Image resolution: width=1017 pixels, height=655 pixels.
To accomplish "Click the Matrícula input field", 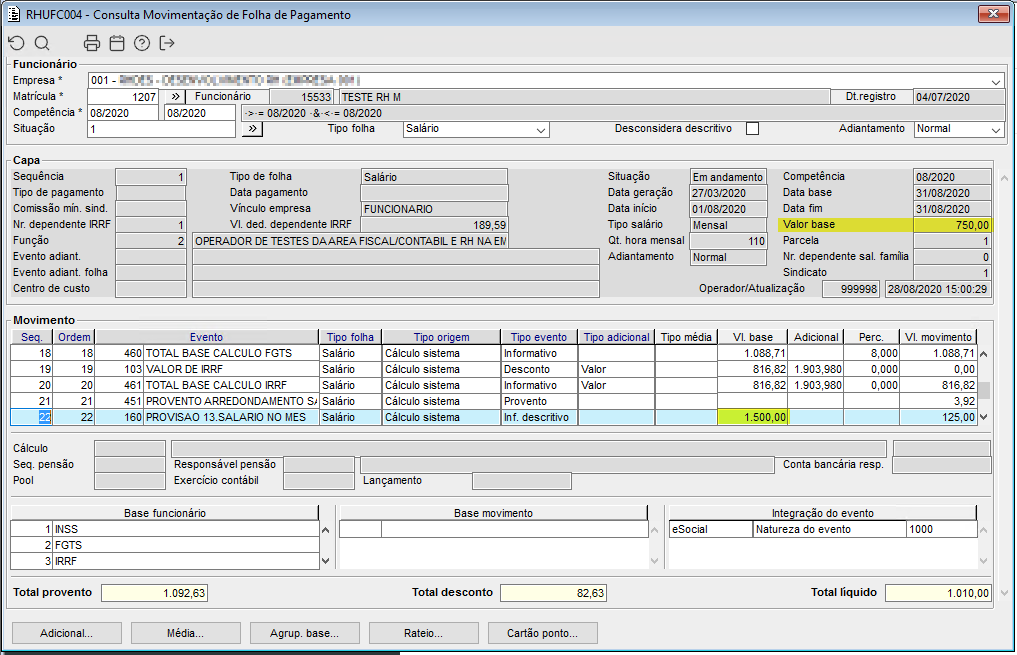I will point(123,97).
